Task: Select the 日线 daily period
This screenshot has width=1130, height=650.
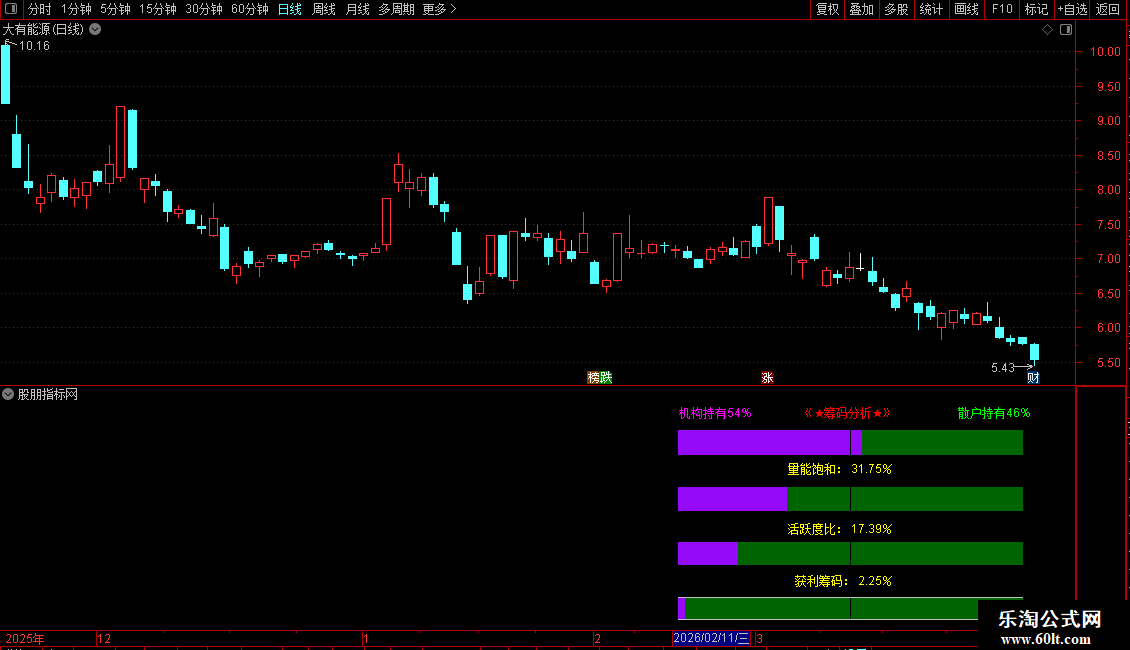Action: click(x=290, y=9)
